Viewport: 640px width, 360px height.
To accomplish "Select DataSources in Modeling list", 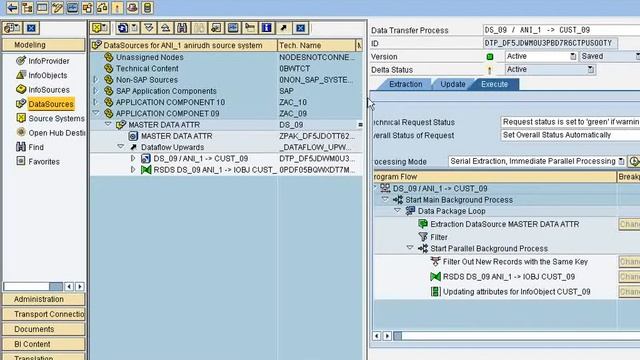I will point(51,104).
